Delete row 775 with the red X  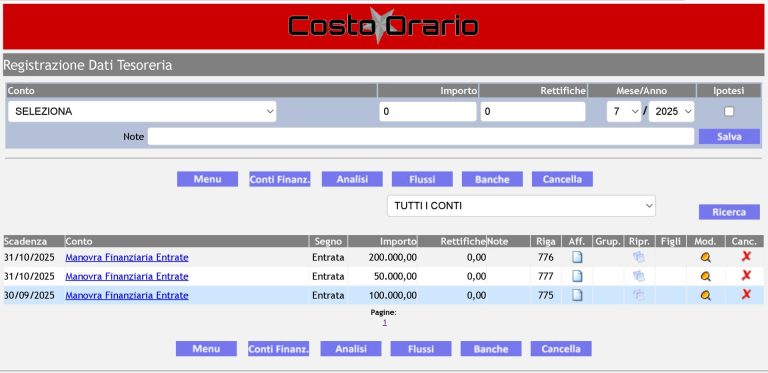coord(746,294)
